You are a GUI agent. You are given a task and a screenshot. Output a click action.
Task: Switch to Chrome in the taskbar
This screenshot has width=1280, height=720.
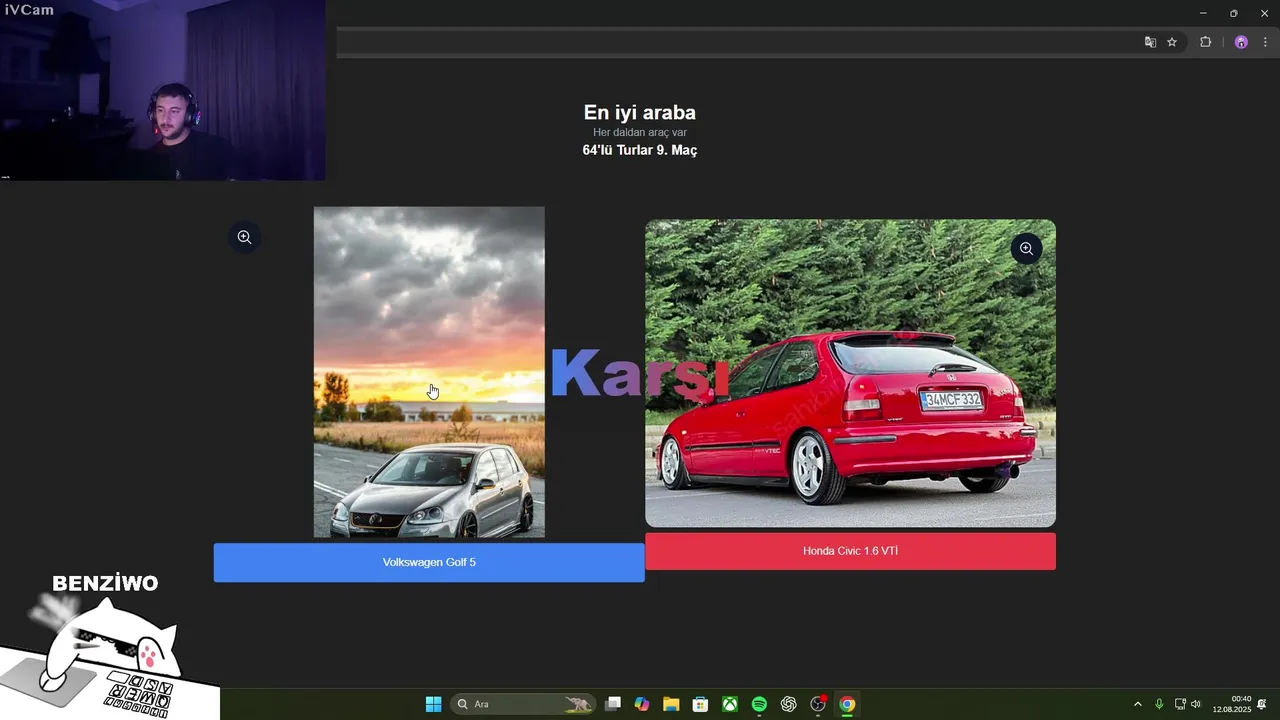pyautogui.click(x=847, y=704)
